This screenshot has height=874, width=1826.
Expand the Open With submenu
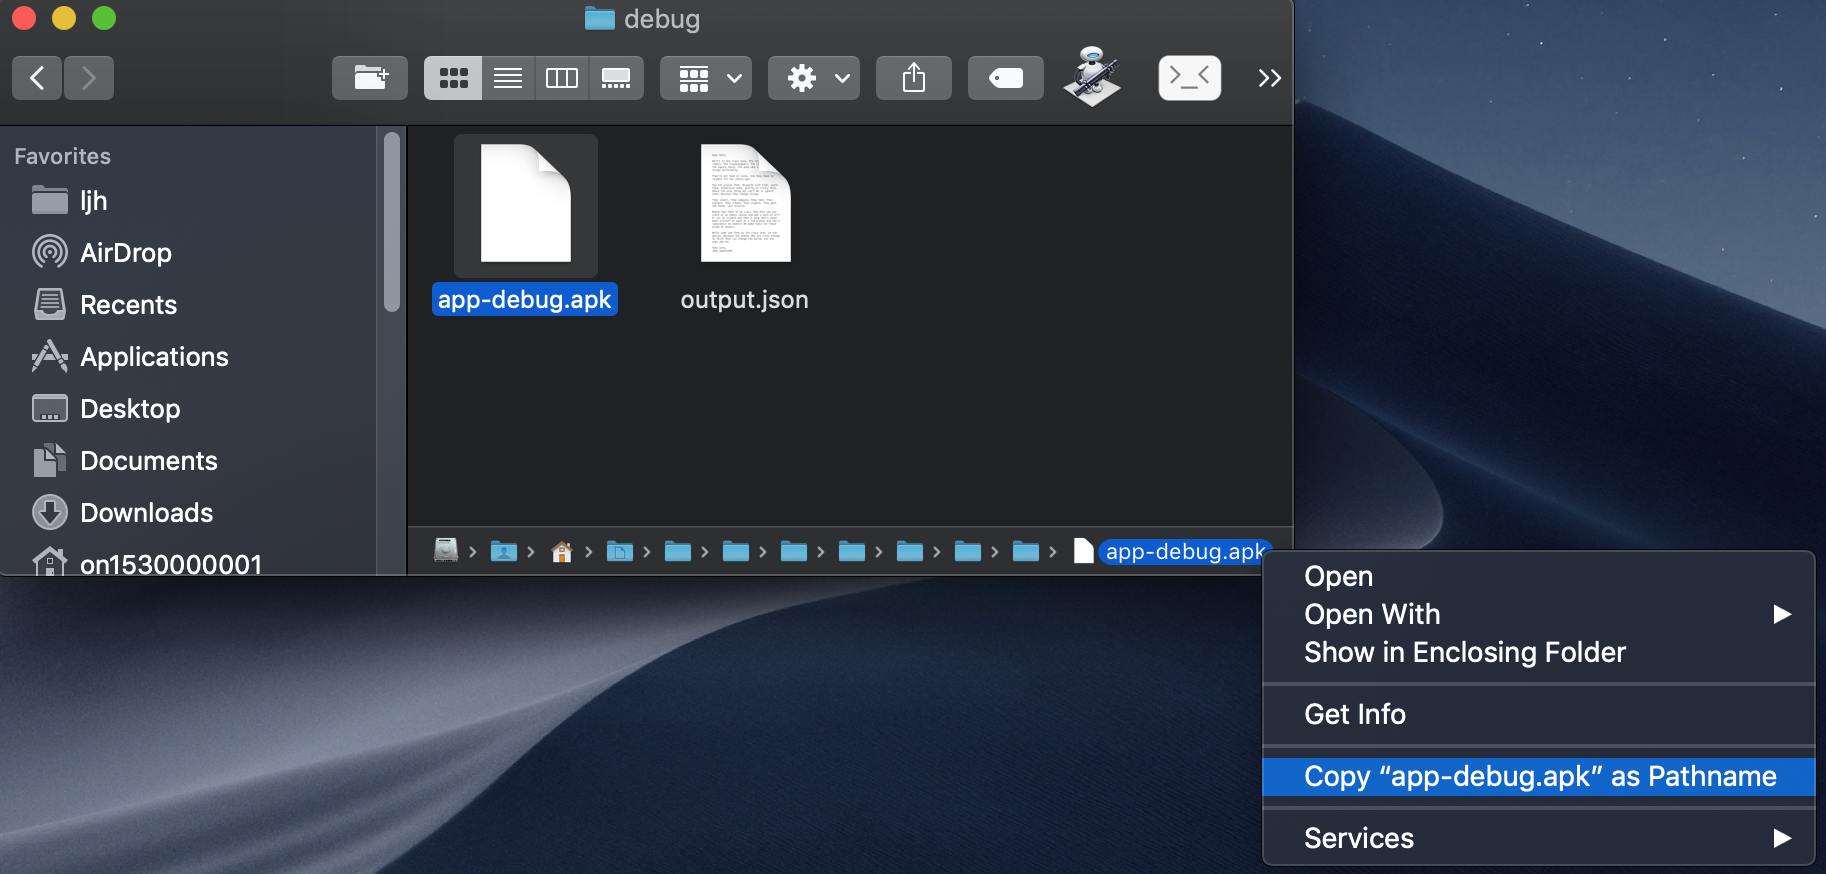1538,614
